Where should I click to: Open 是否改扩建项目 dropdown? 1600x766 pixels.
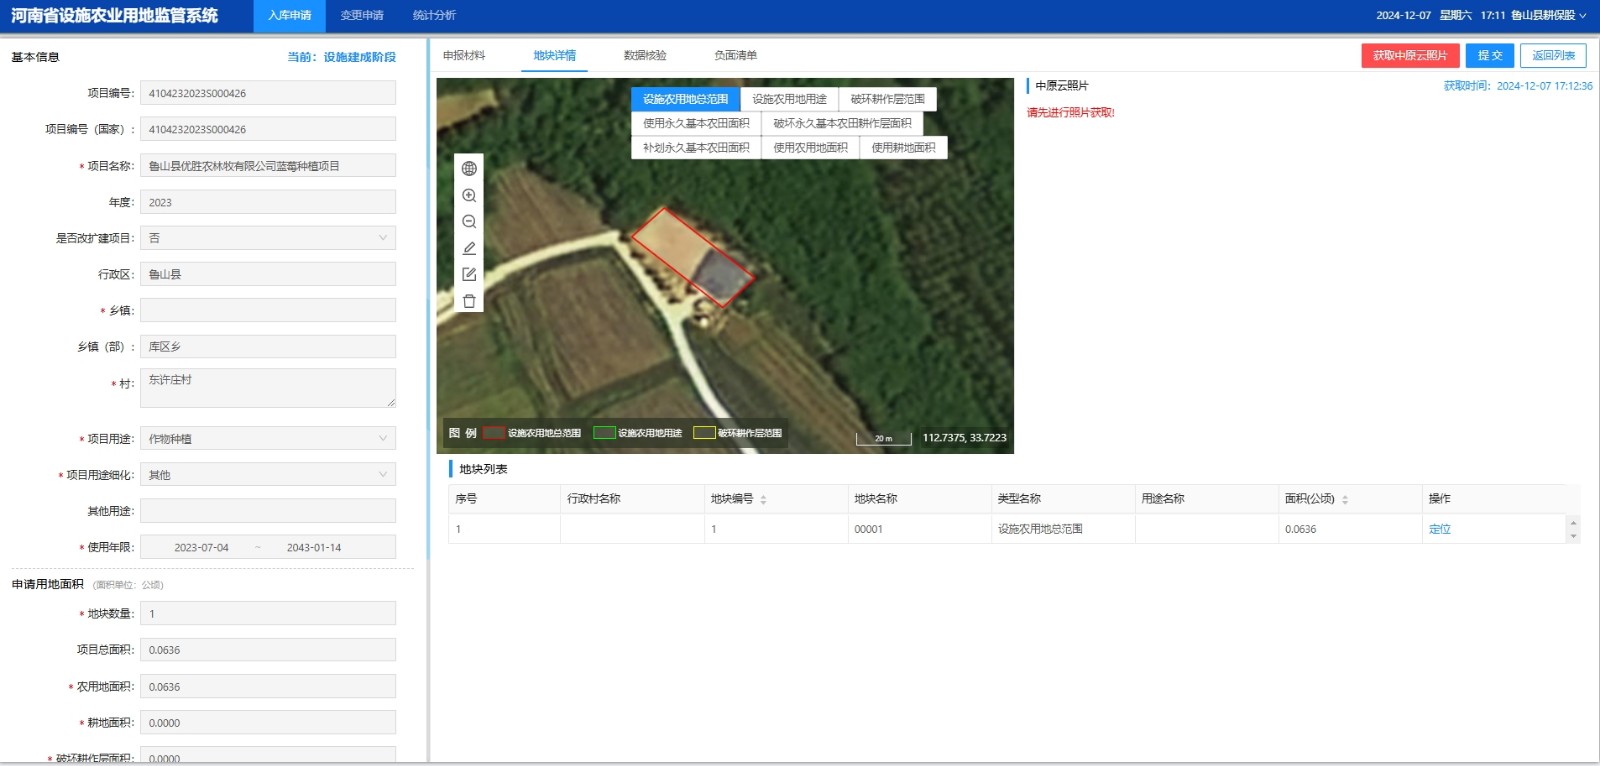[268, 238]
